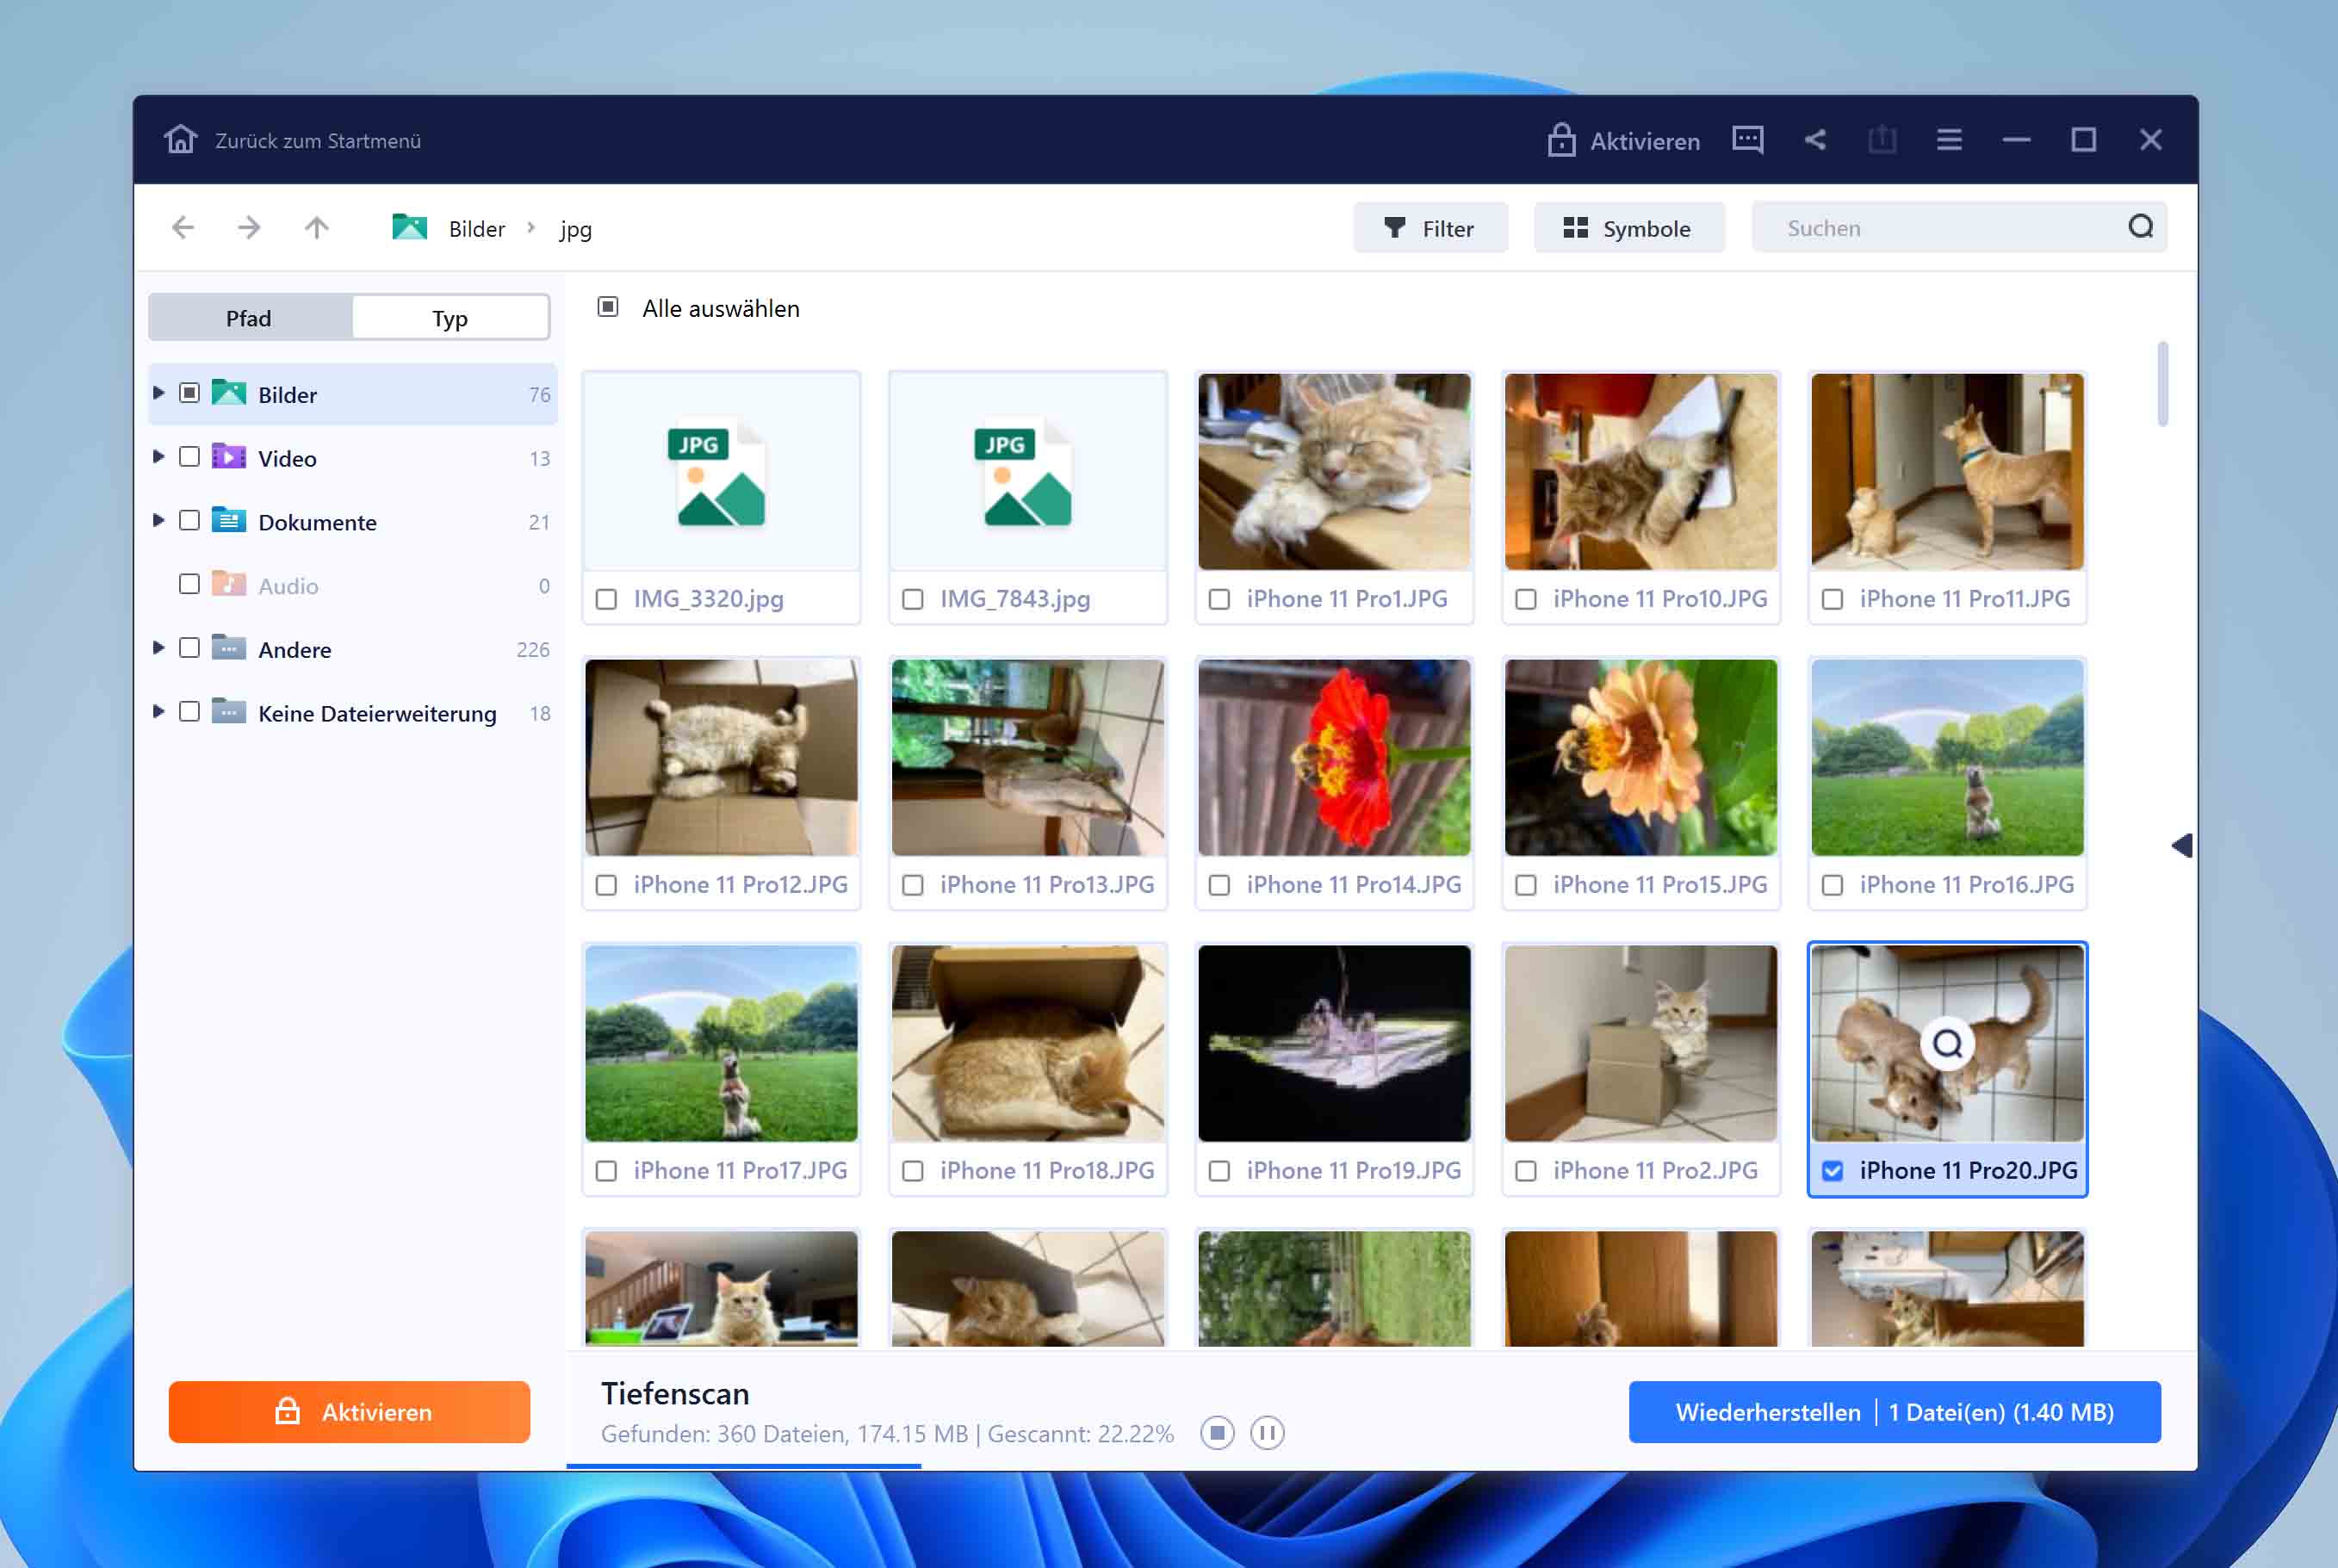Viewport: 2338px width, 1568px height.
Task: Switch to the Typ tab
Action: 450,318
